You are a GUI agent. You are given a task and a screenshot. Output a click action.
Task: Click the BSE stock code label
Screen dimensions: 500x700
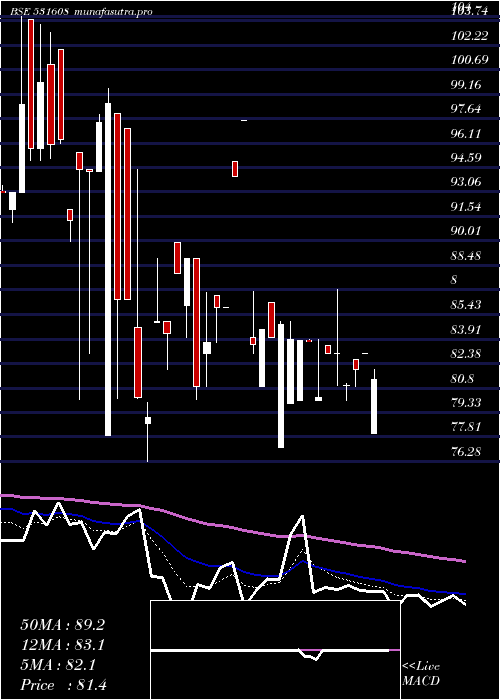[39, 12]
